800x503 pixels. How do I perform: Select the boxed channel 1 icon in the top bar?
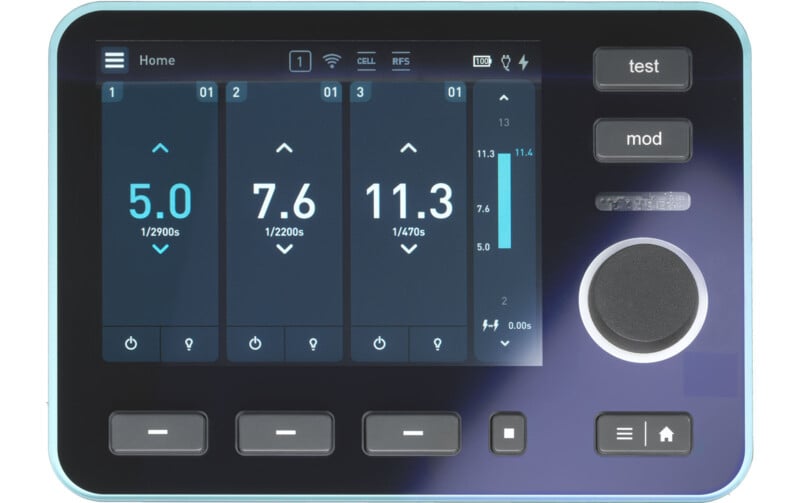point(300,62)
